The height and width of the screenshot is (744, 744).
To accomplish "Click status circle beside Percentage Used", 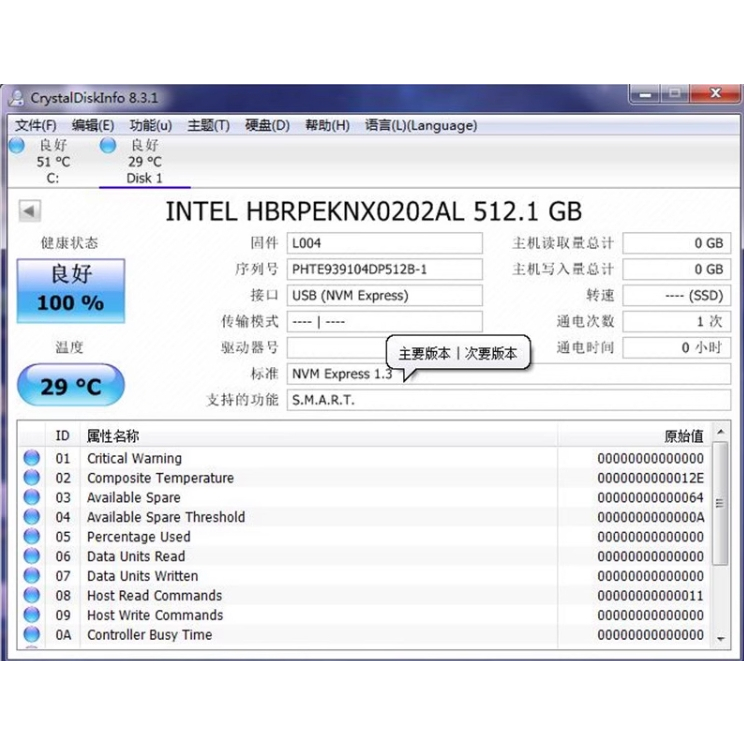I will 32,537.
